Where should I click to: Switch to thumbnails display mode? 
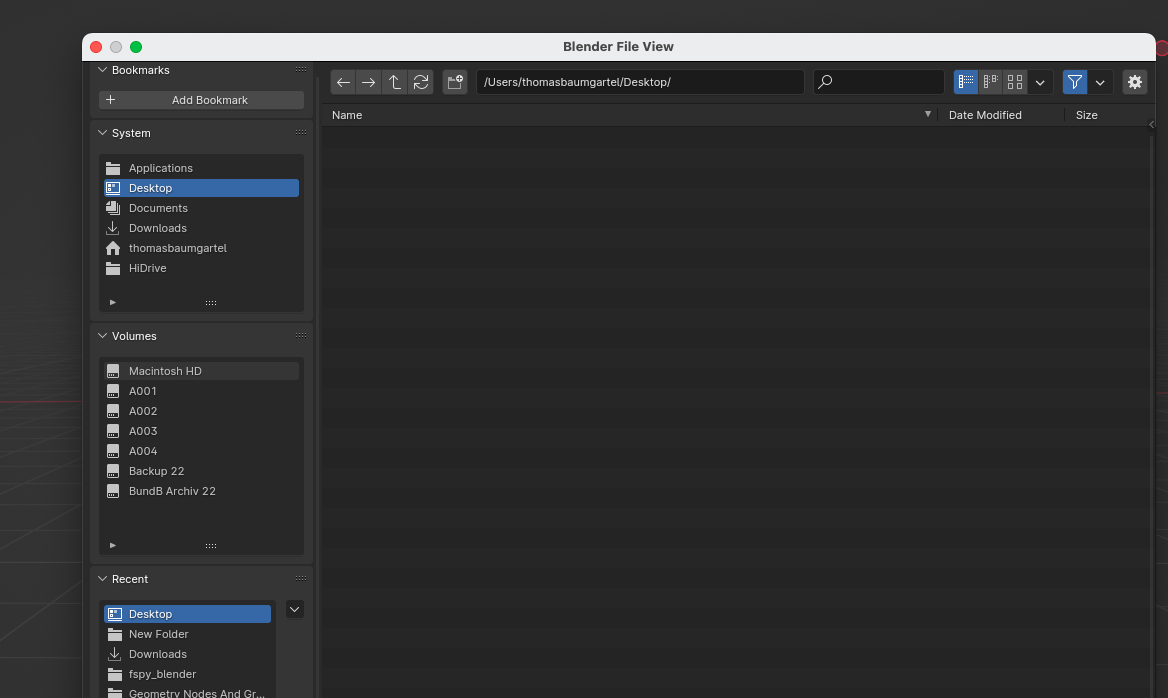pos(1015,82)
